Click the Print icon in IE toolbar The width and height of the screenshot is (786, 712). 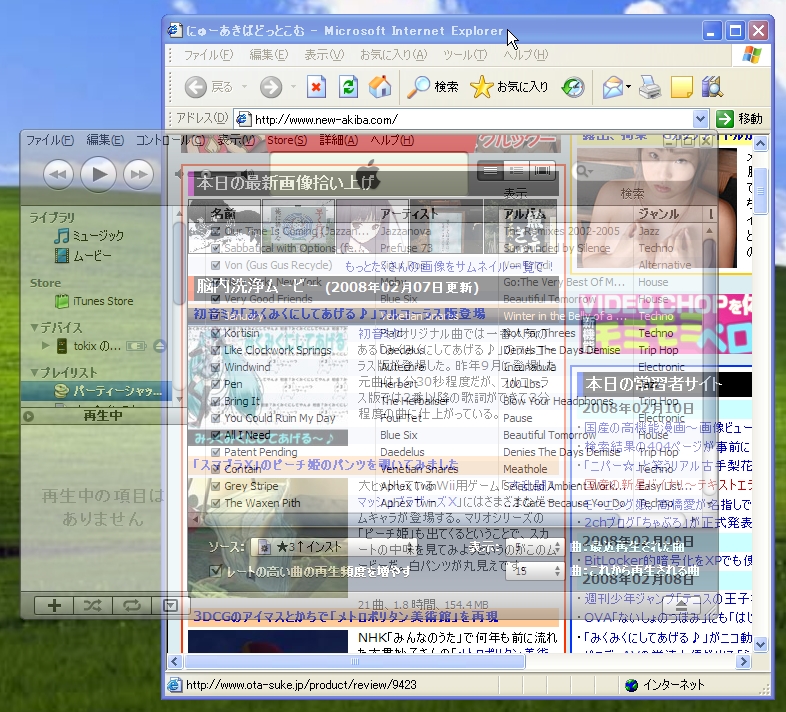pyautogui.click(x=650, y=87)
